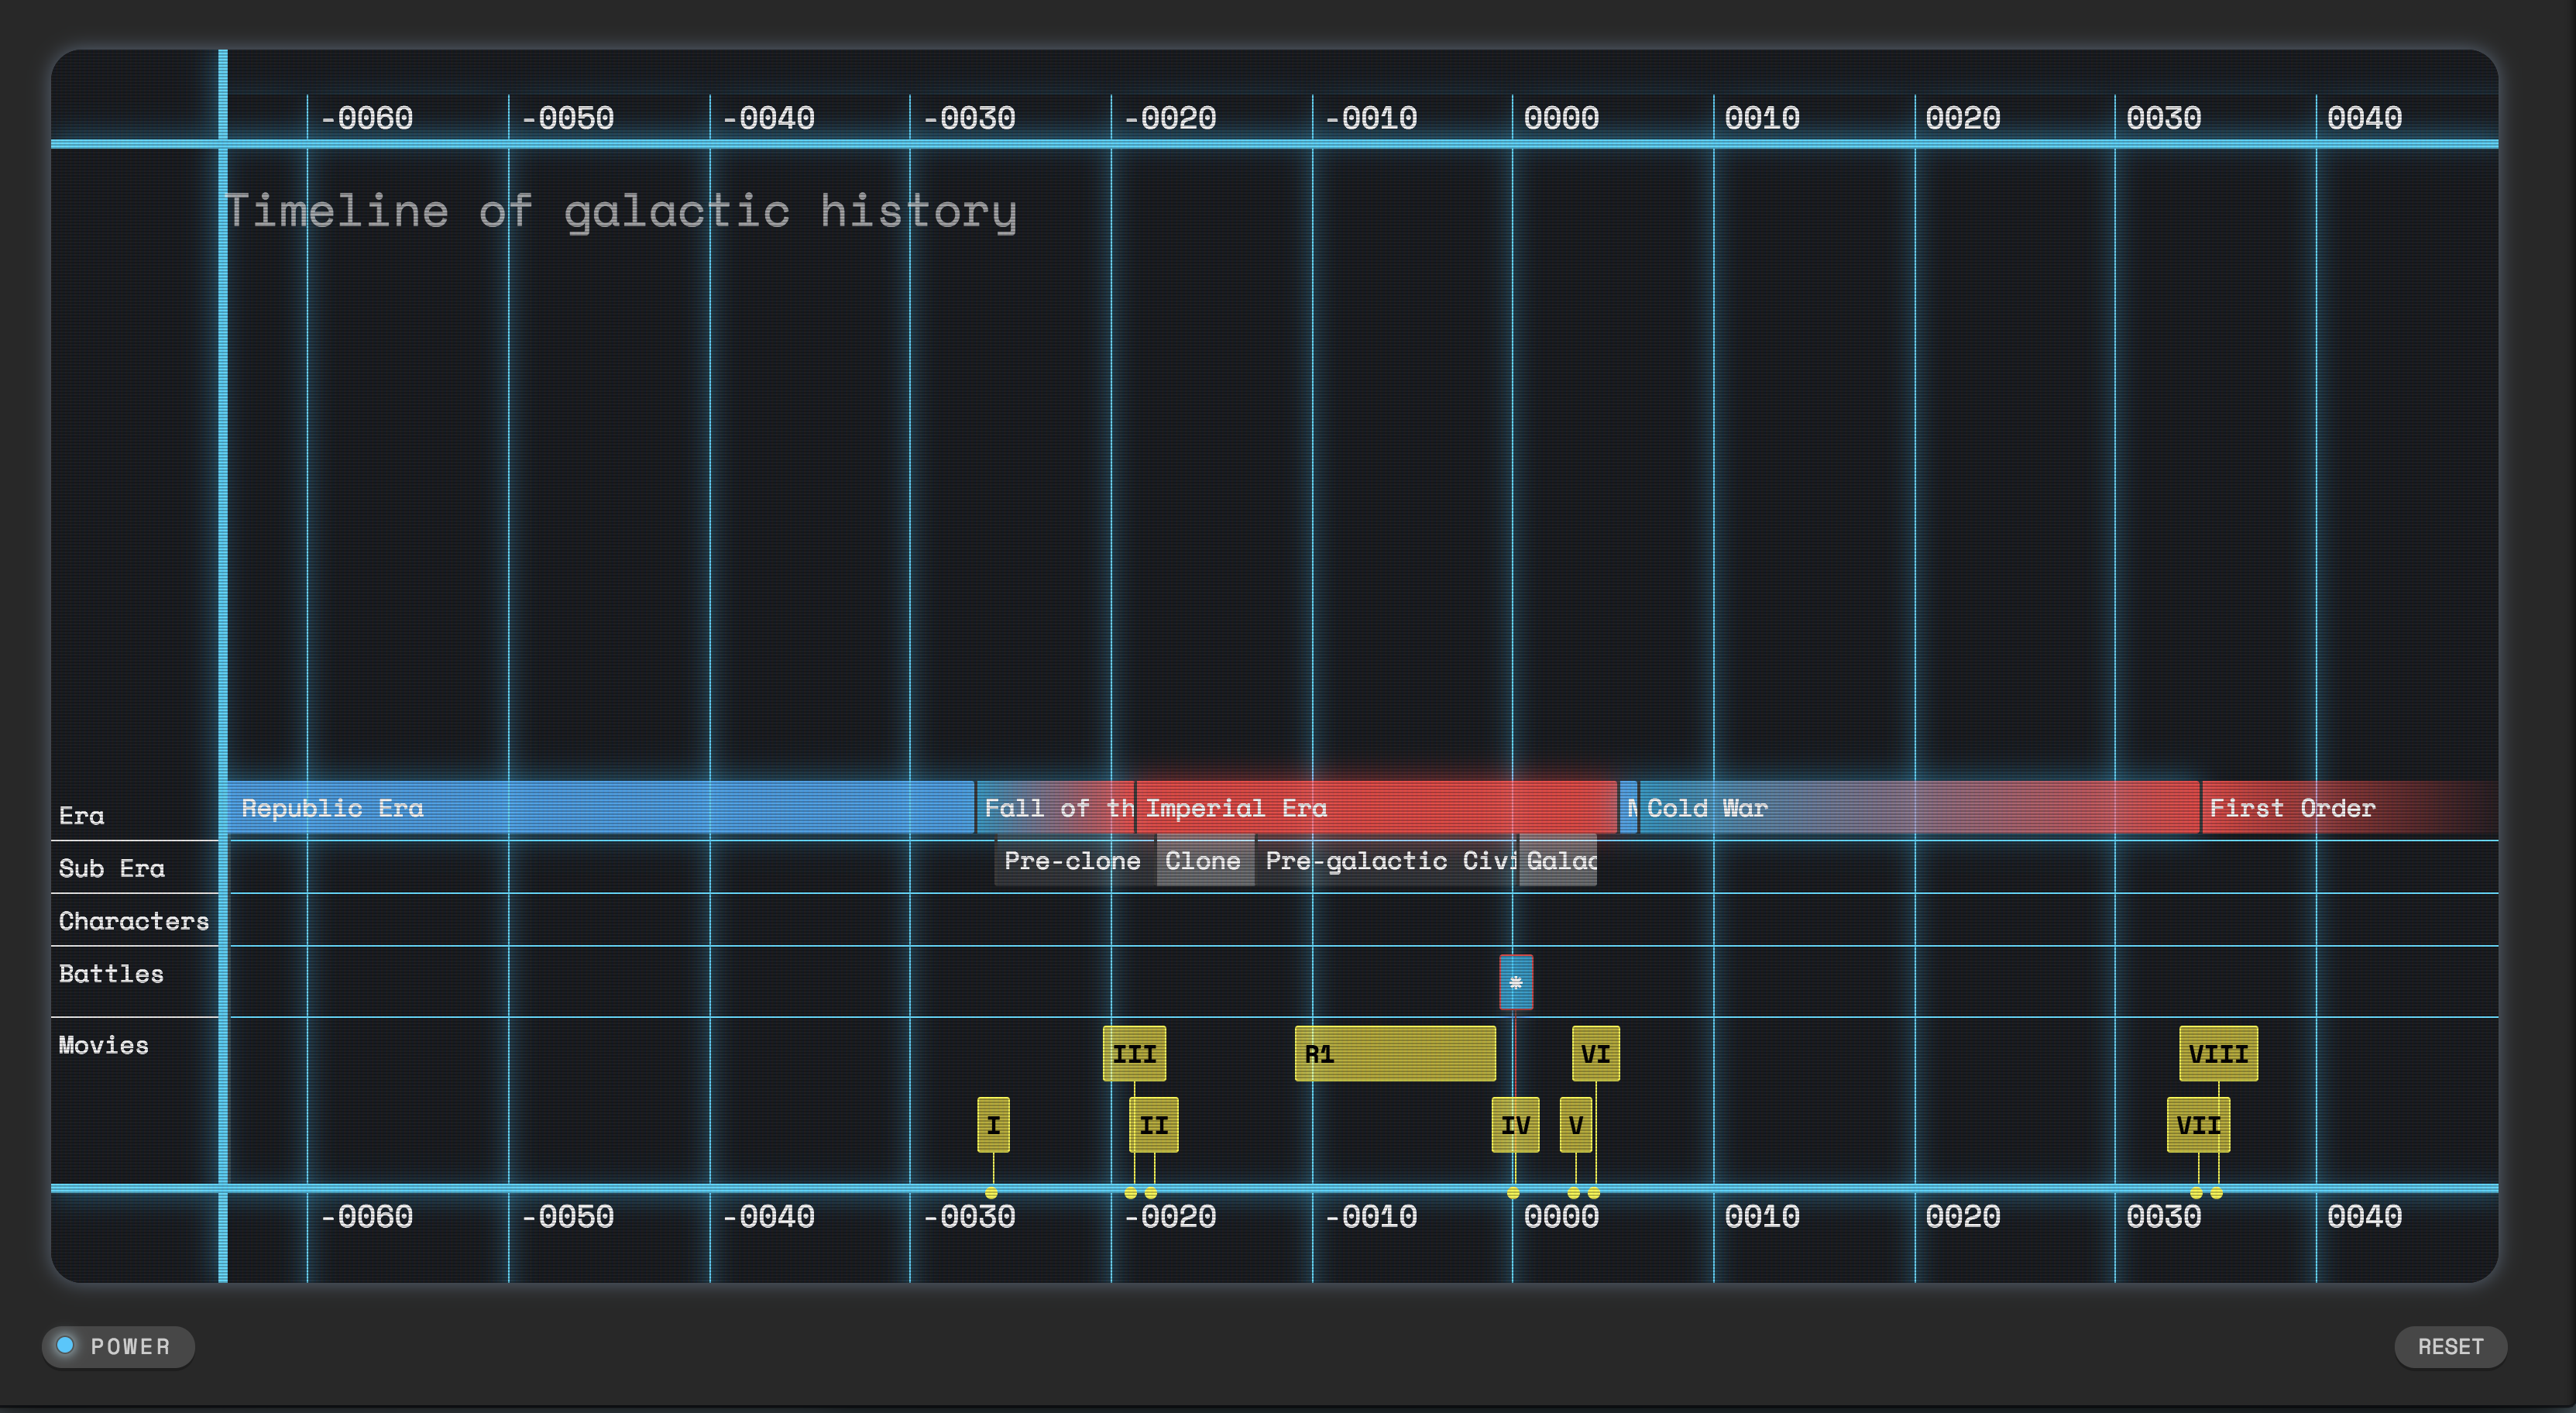This screenshot has height=1413, width=2576.
Task: Open movie marker I
Action: 994,1125
